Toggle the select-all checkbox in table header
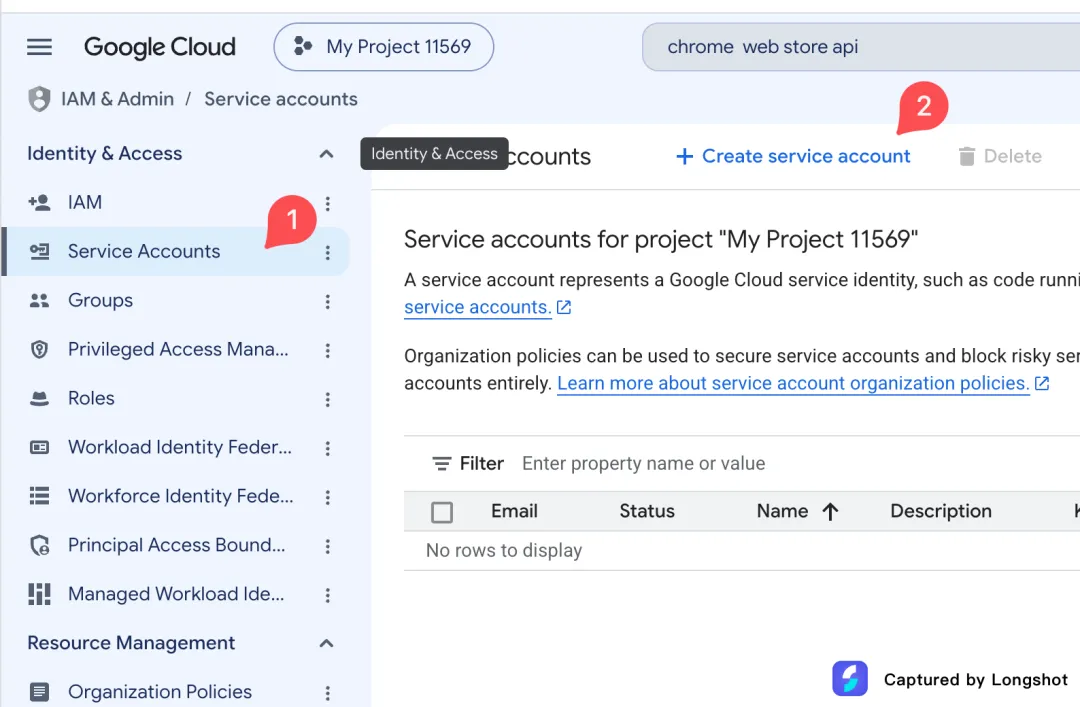This screenshot has width=1080, height=707. [x=442, y=512]
